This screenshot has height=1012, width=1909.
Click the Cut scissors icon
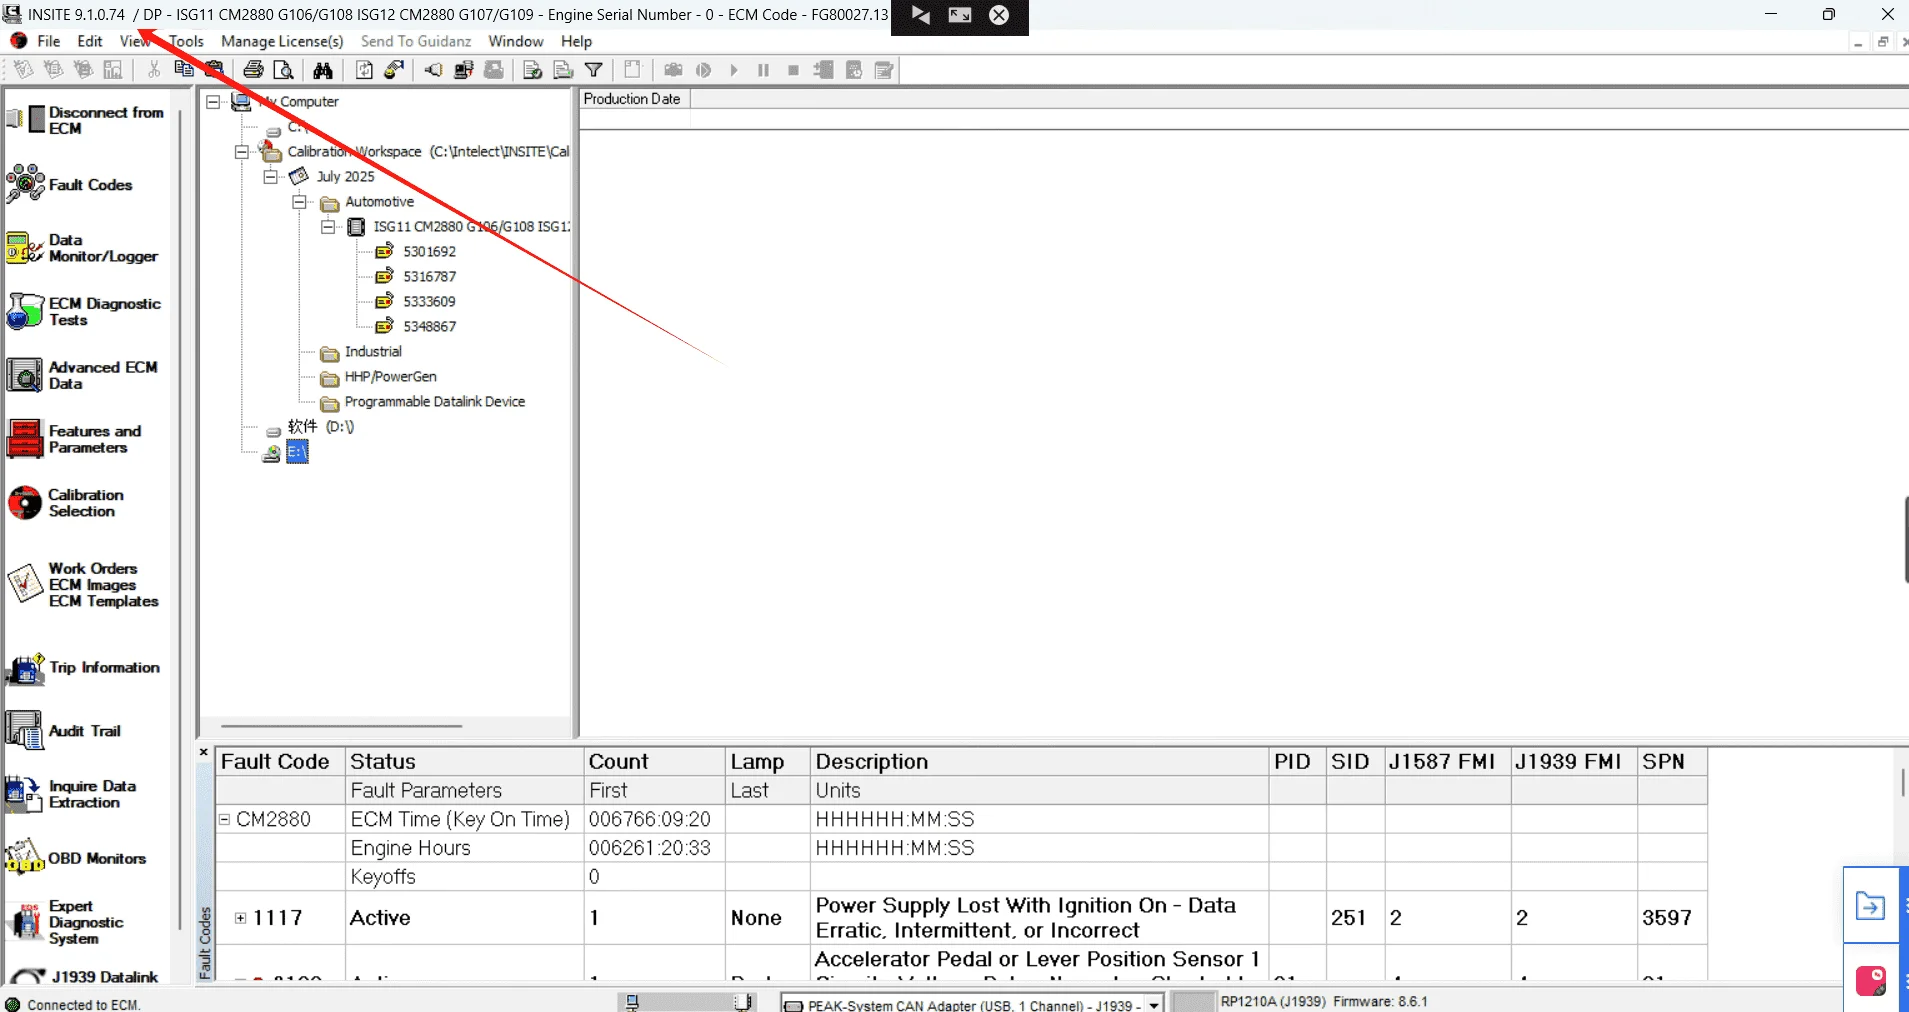click(154, 70)
